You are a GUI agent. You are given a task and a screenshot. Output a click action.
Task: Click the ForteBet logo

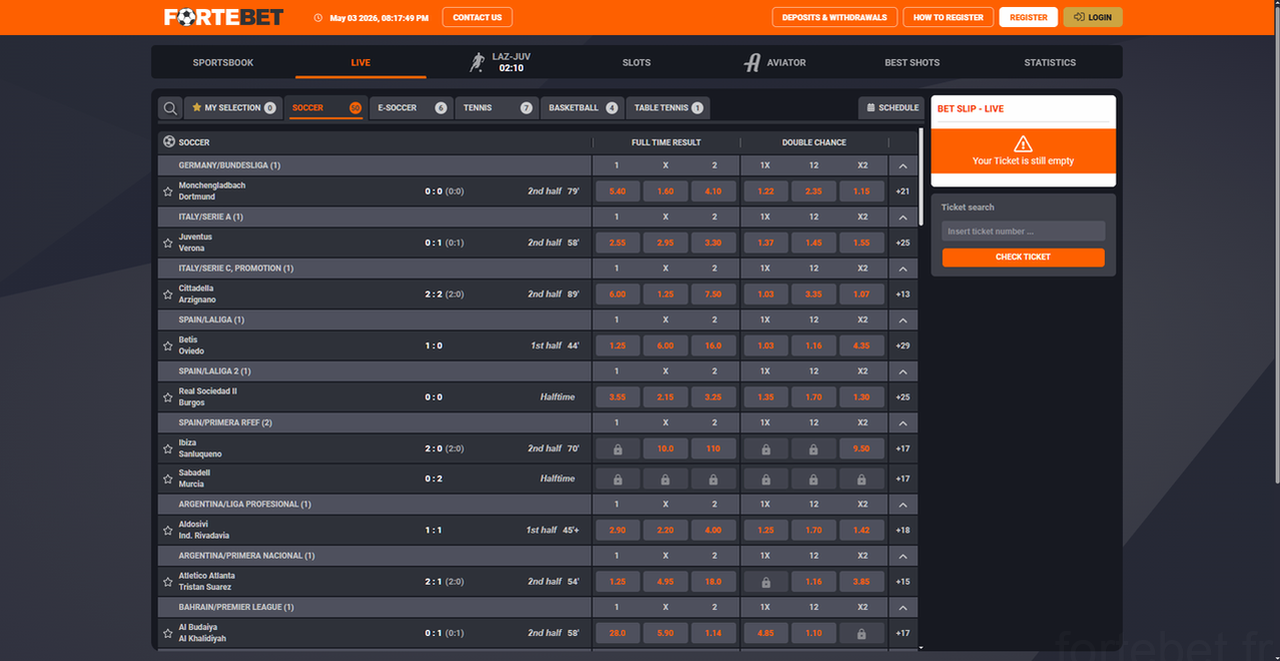tap(224, 17)
